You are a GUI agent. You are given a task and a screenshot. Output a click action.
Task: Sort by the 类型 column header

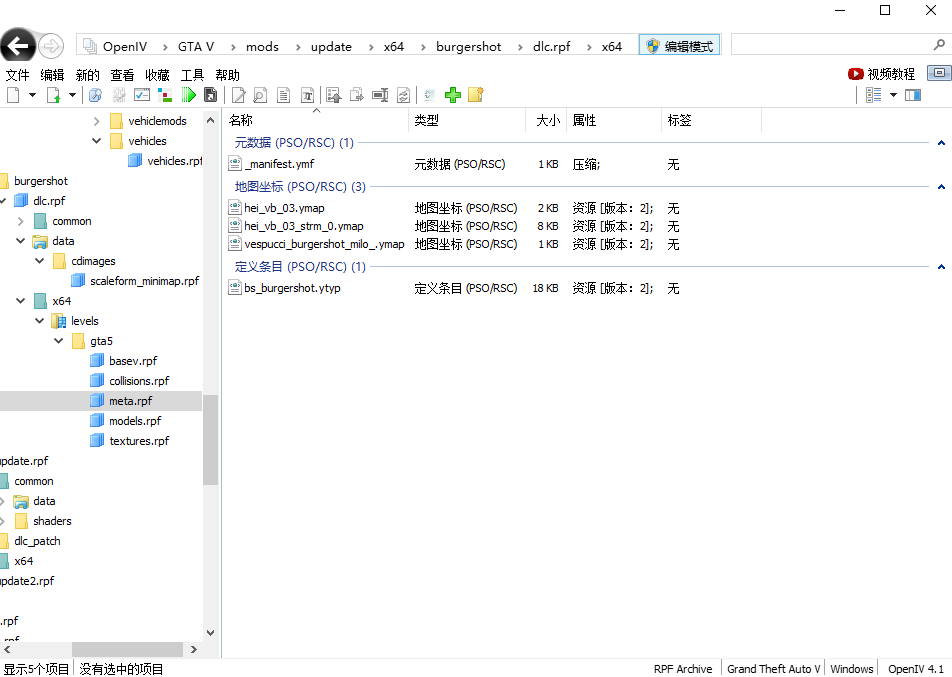(468, 120)
